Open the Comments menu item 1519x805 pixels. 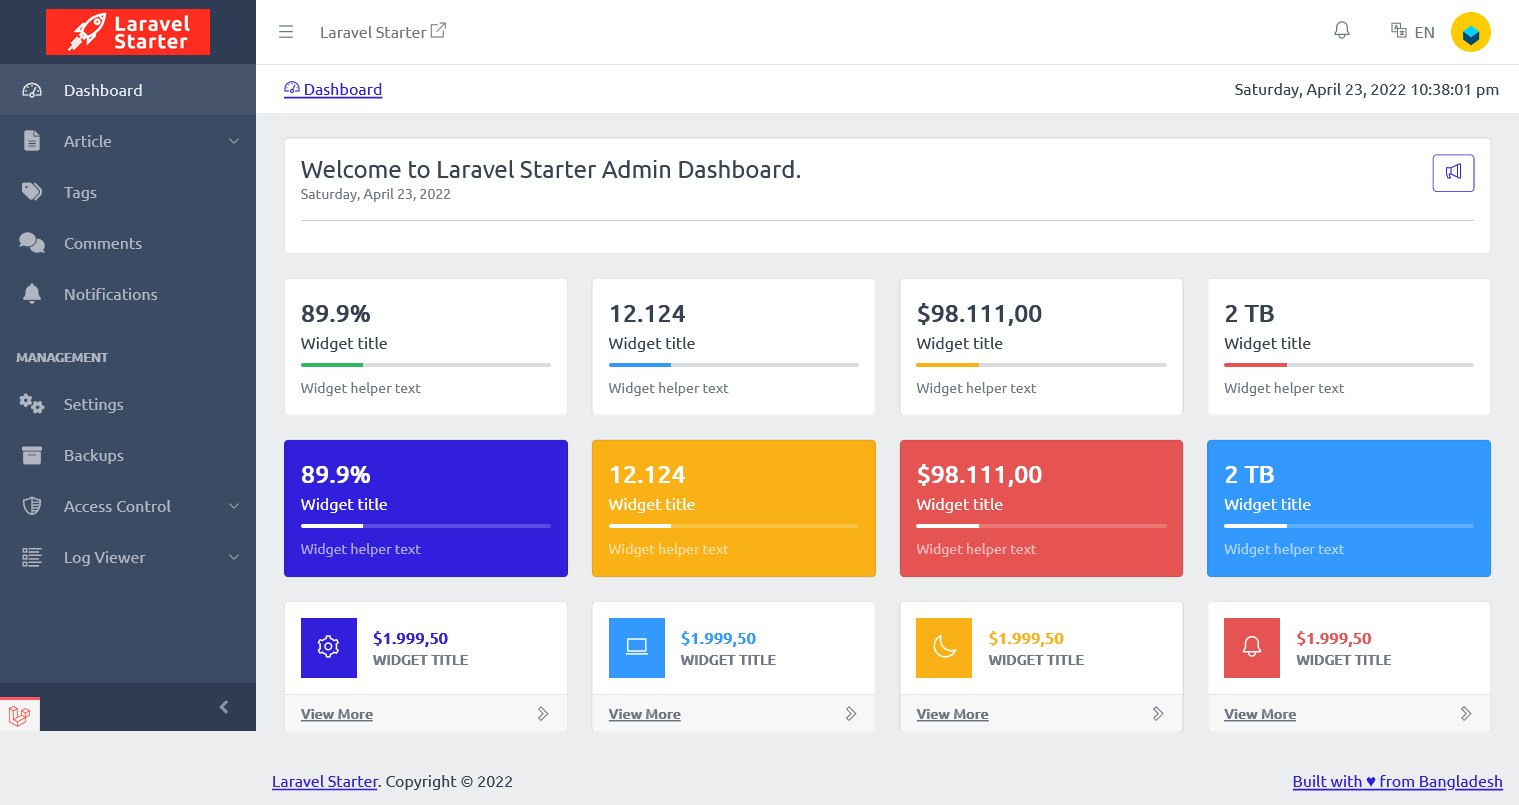(x=128, y=243)
